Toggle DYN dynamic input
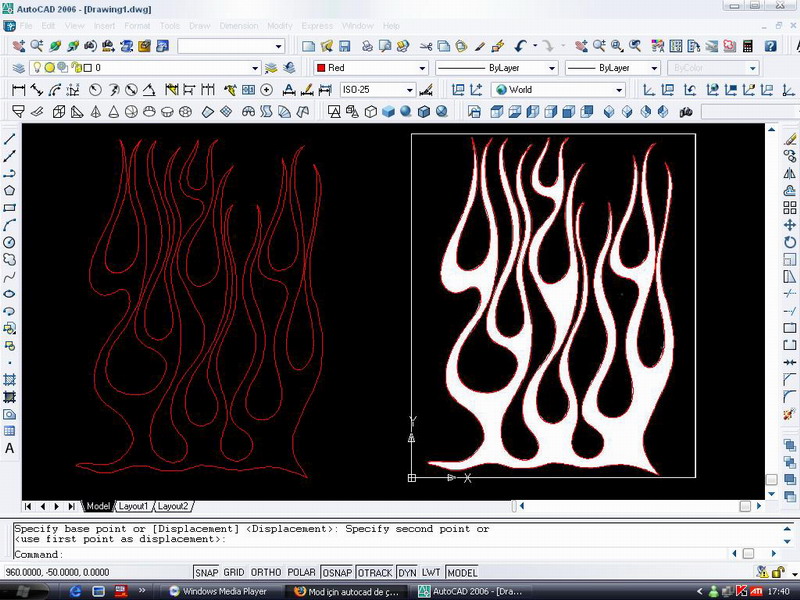 407,572
